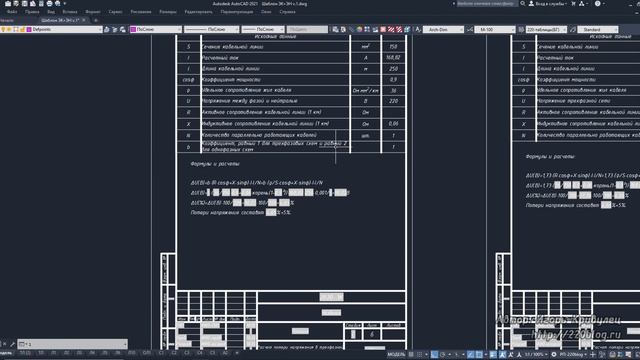Open the Размеры menu
This screenshot has width=640, height=360.
coord(168,12)
